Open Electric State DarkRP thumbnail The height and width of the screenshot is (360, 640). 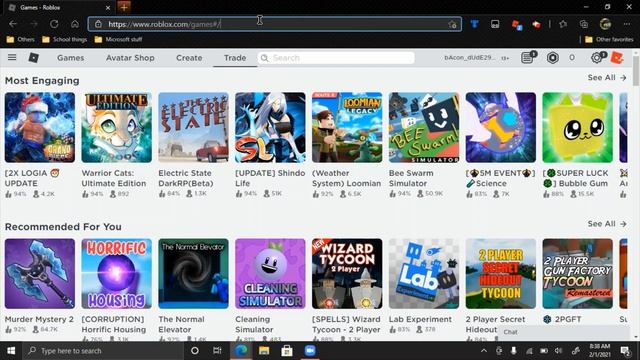pos(193,127)
